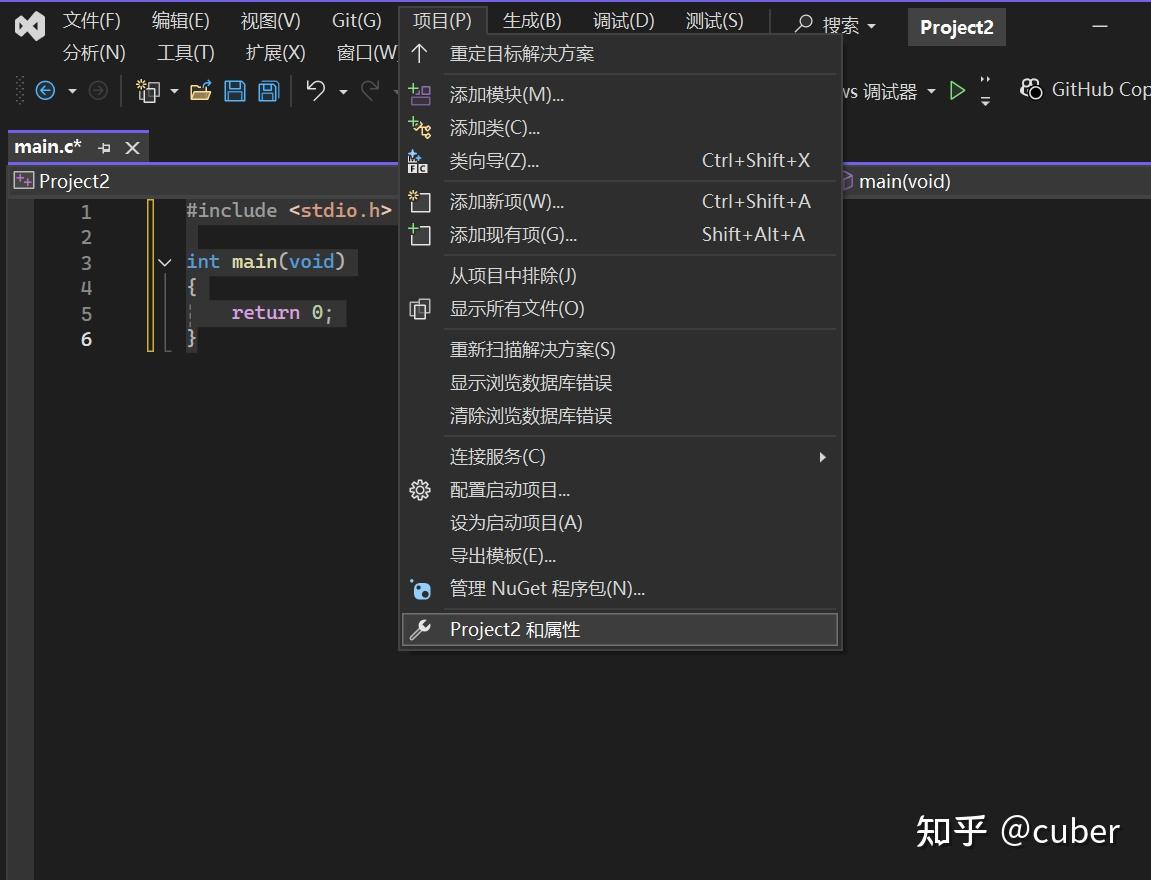Image resolution: width=1151 pixels, height=880 pixels.
Task: Choose 添加新项(W)... entry
Action: click(620, 202)
